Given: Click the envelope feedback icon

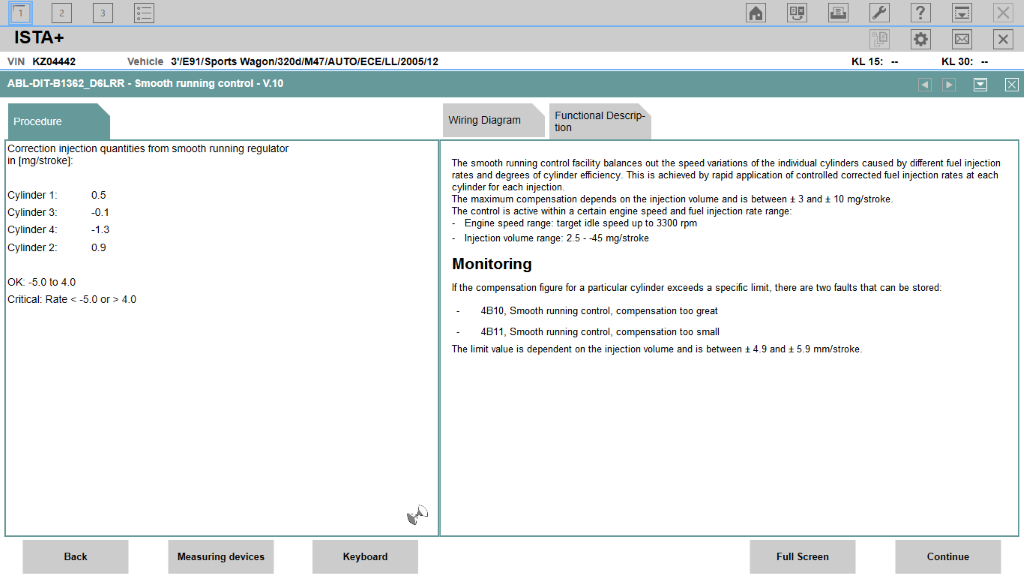Looking at the screenshot, I should [961, 39].
